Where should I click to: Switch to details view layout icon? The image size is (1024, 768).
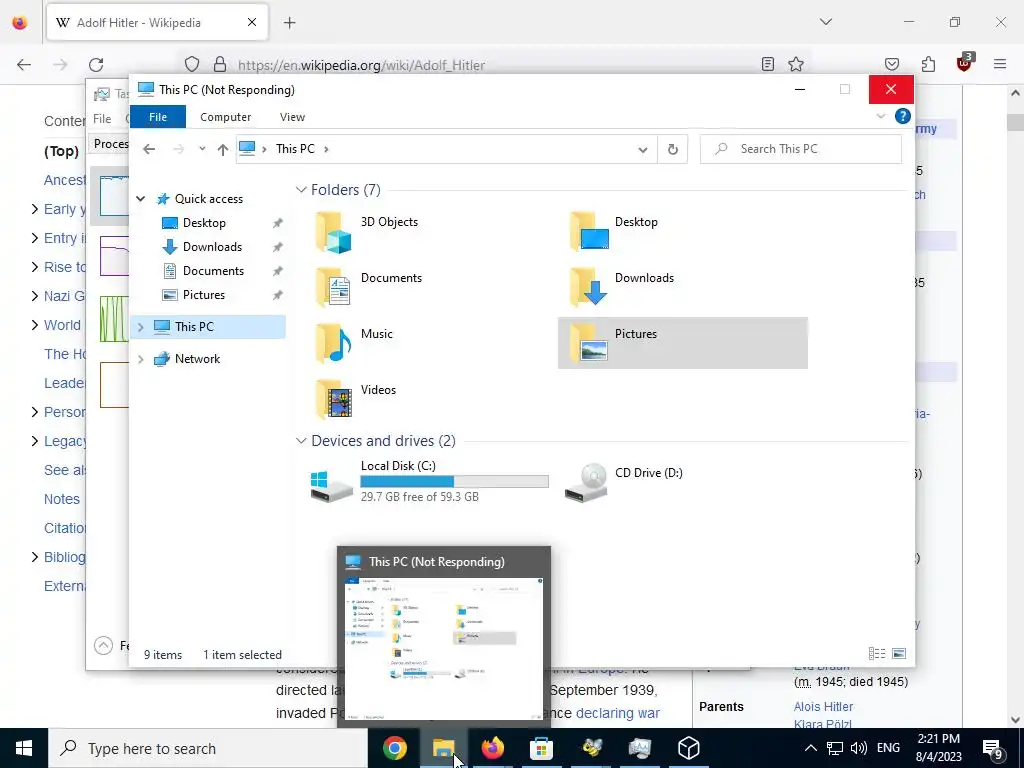coord(877,654)
